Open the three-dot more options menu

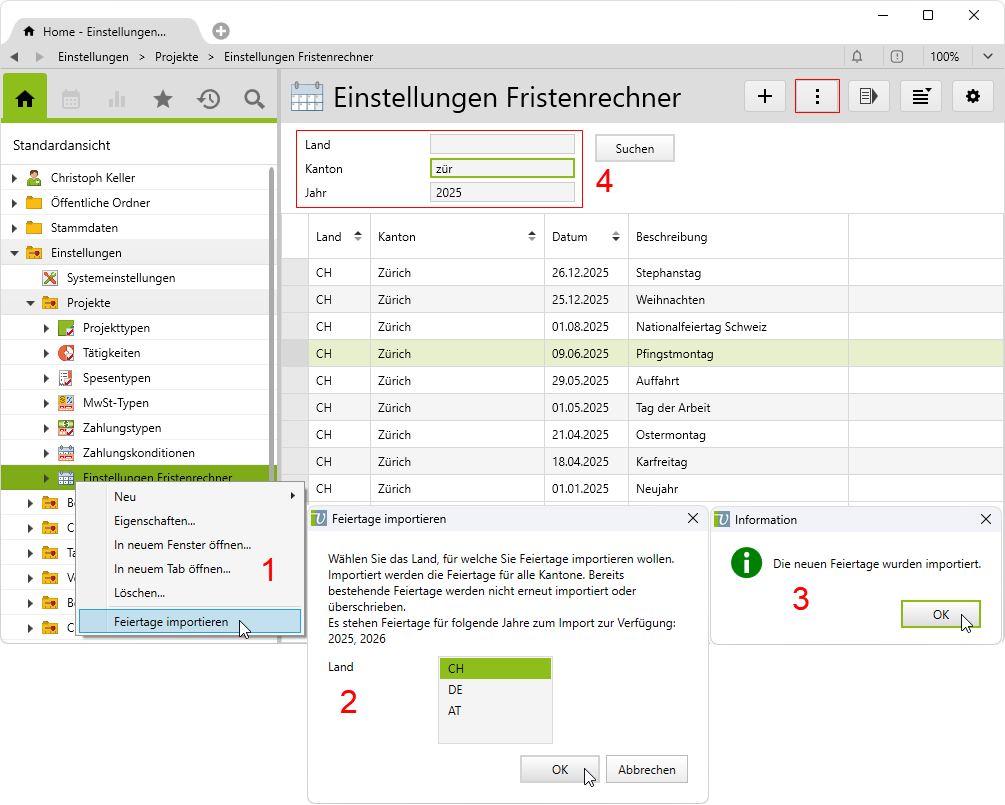817,96
